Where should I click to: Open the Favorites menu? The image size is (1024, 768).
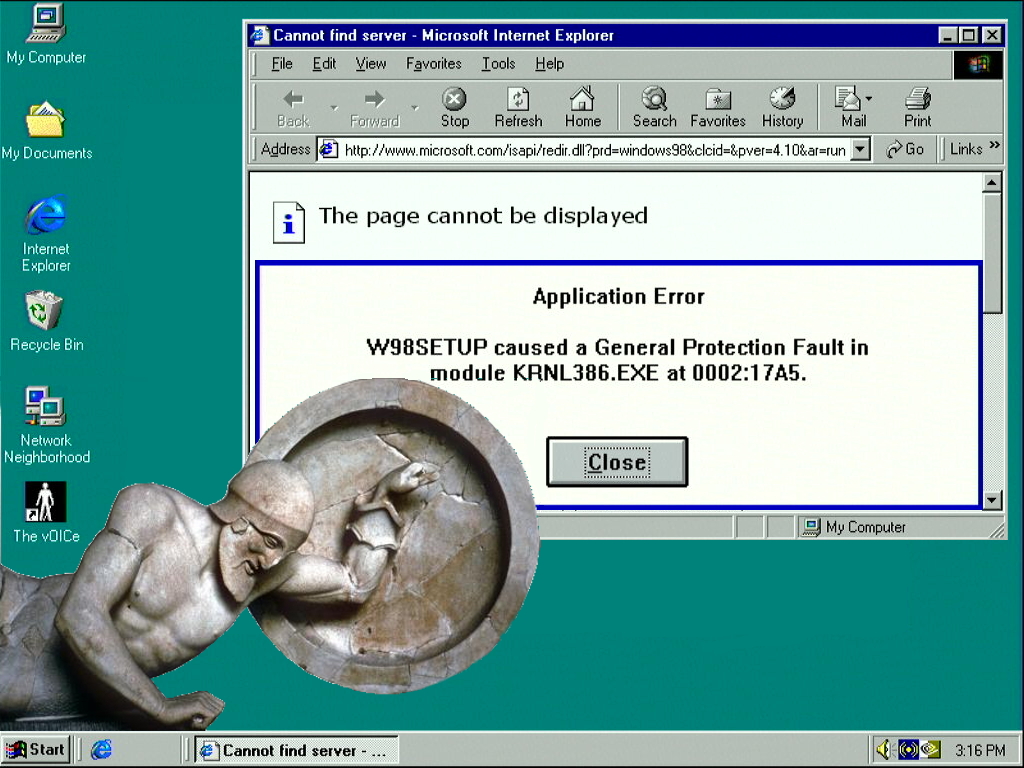click(433, 64)
